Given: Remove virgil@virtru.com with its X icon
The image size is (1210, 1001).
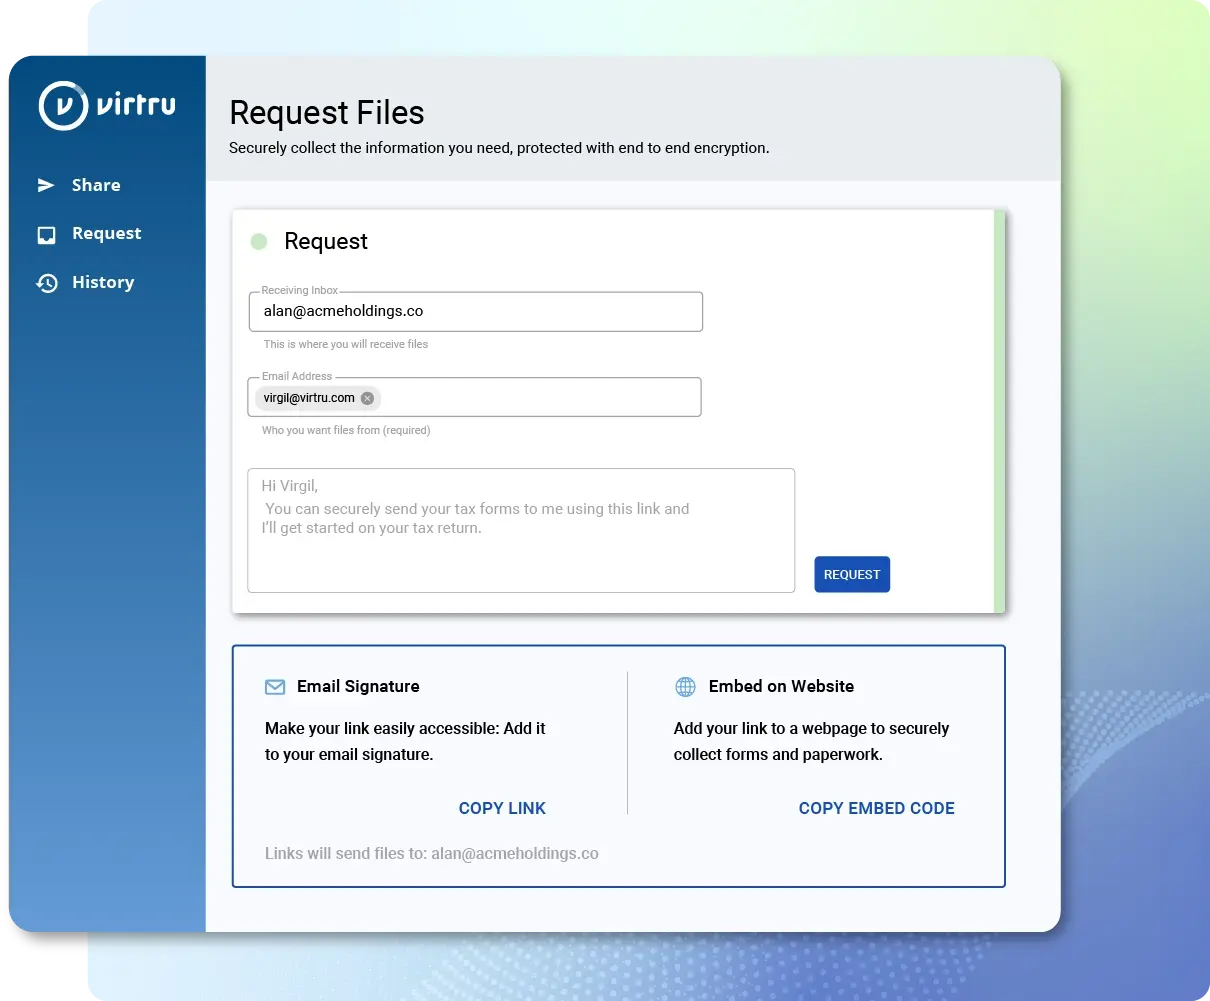Looking at the screenshot, I should 366,397.
